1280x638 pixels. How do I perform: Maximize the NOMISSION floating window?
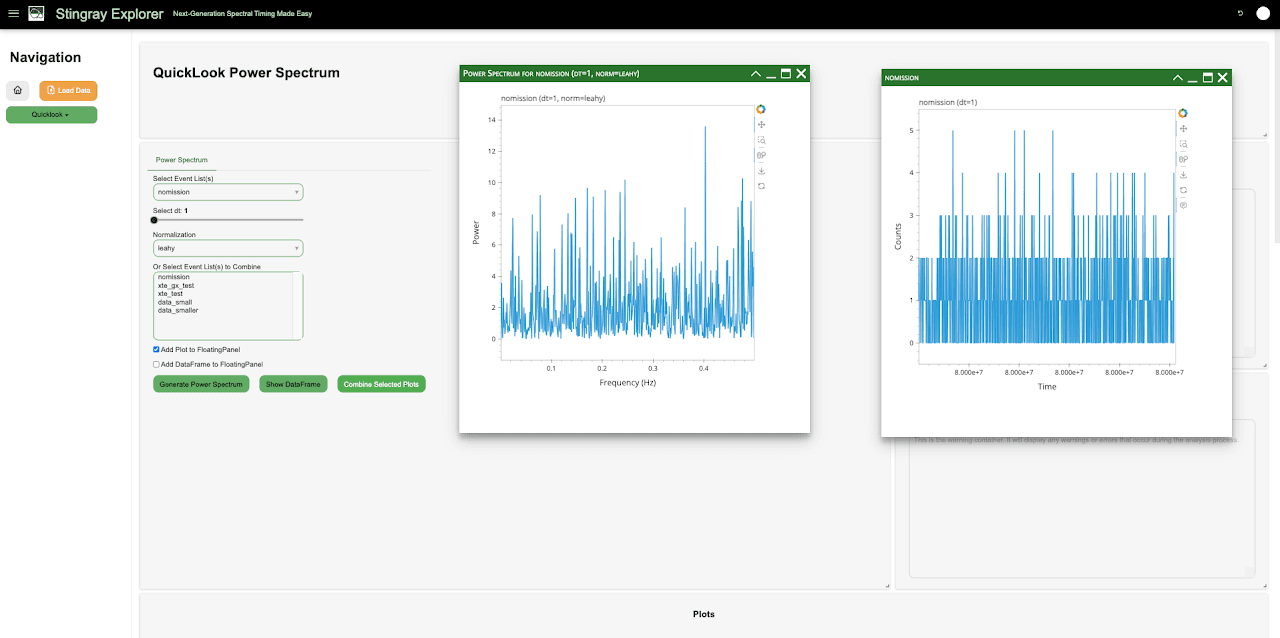[1208, 77]
